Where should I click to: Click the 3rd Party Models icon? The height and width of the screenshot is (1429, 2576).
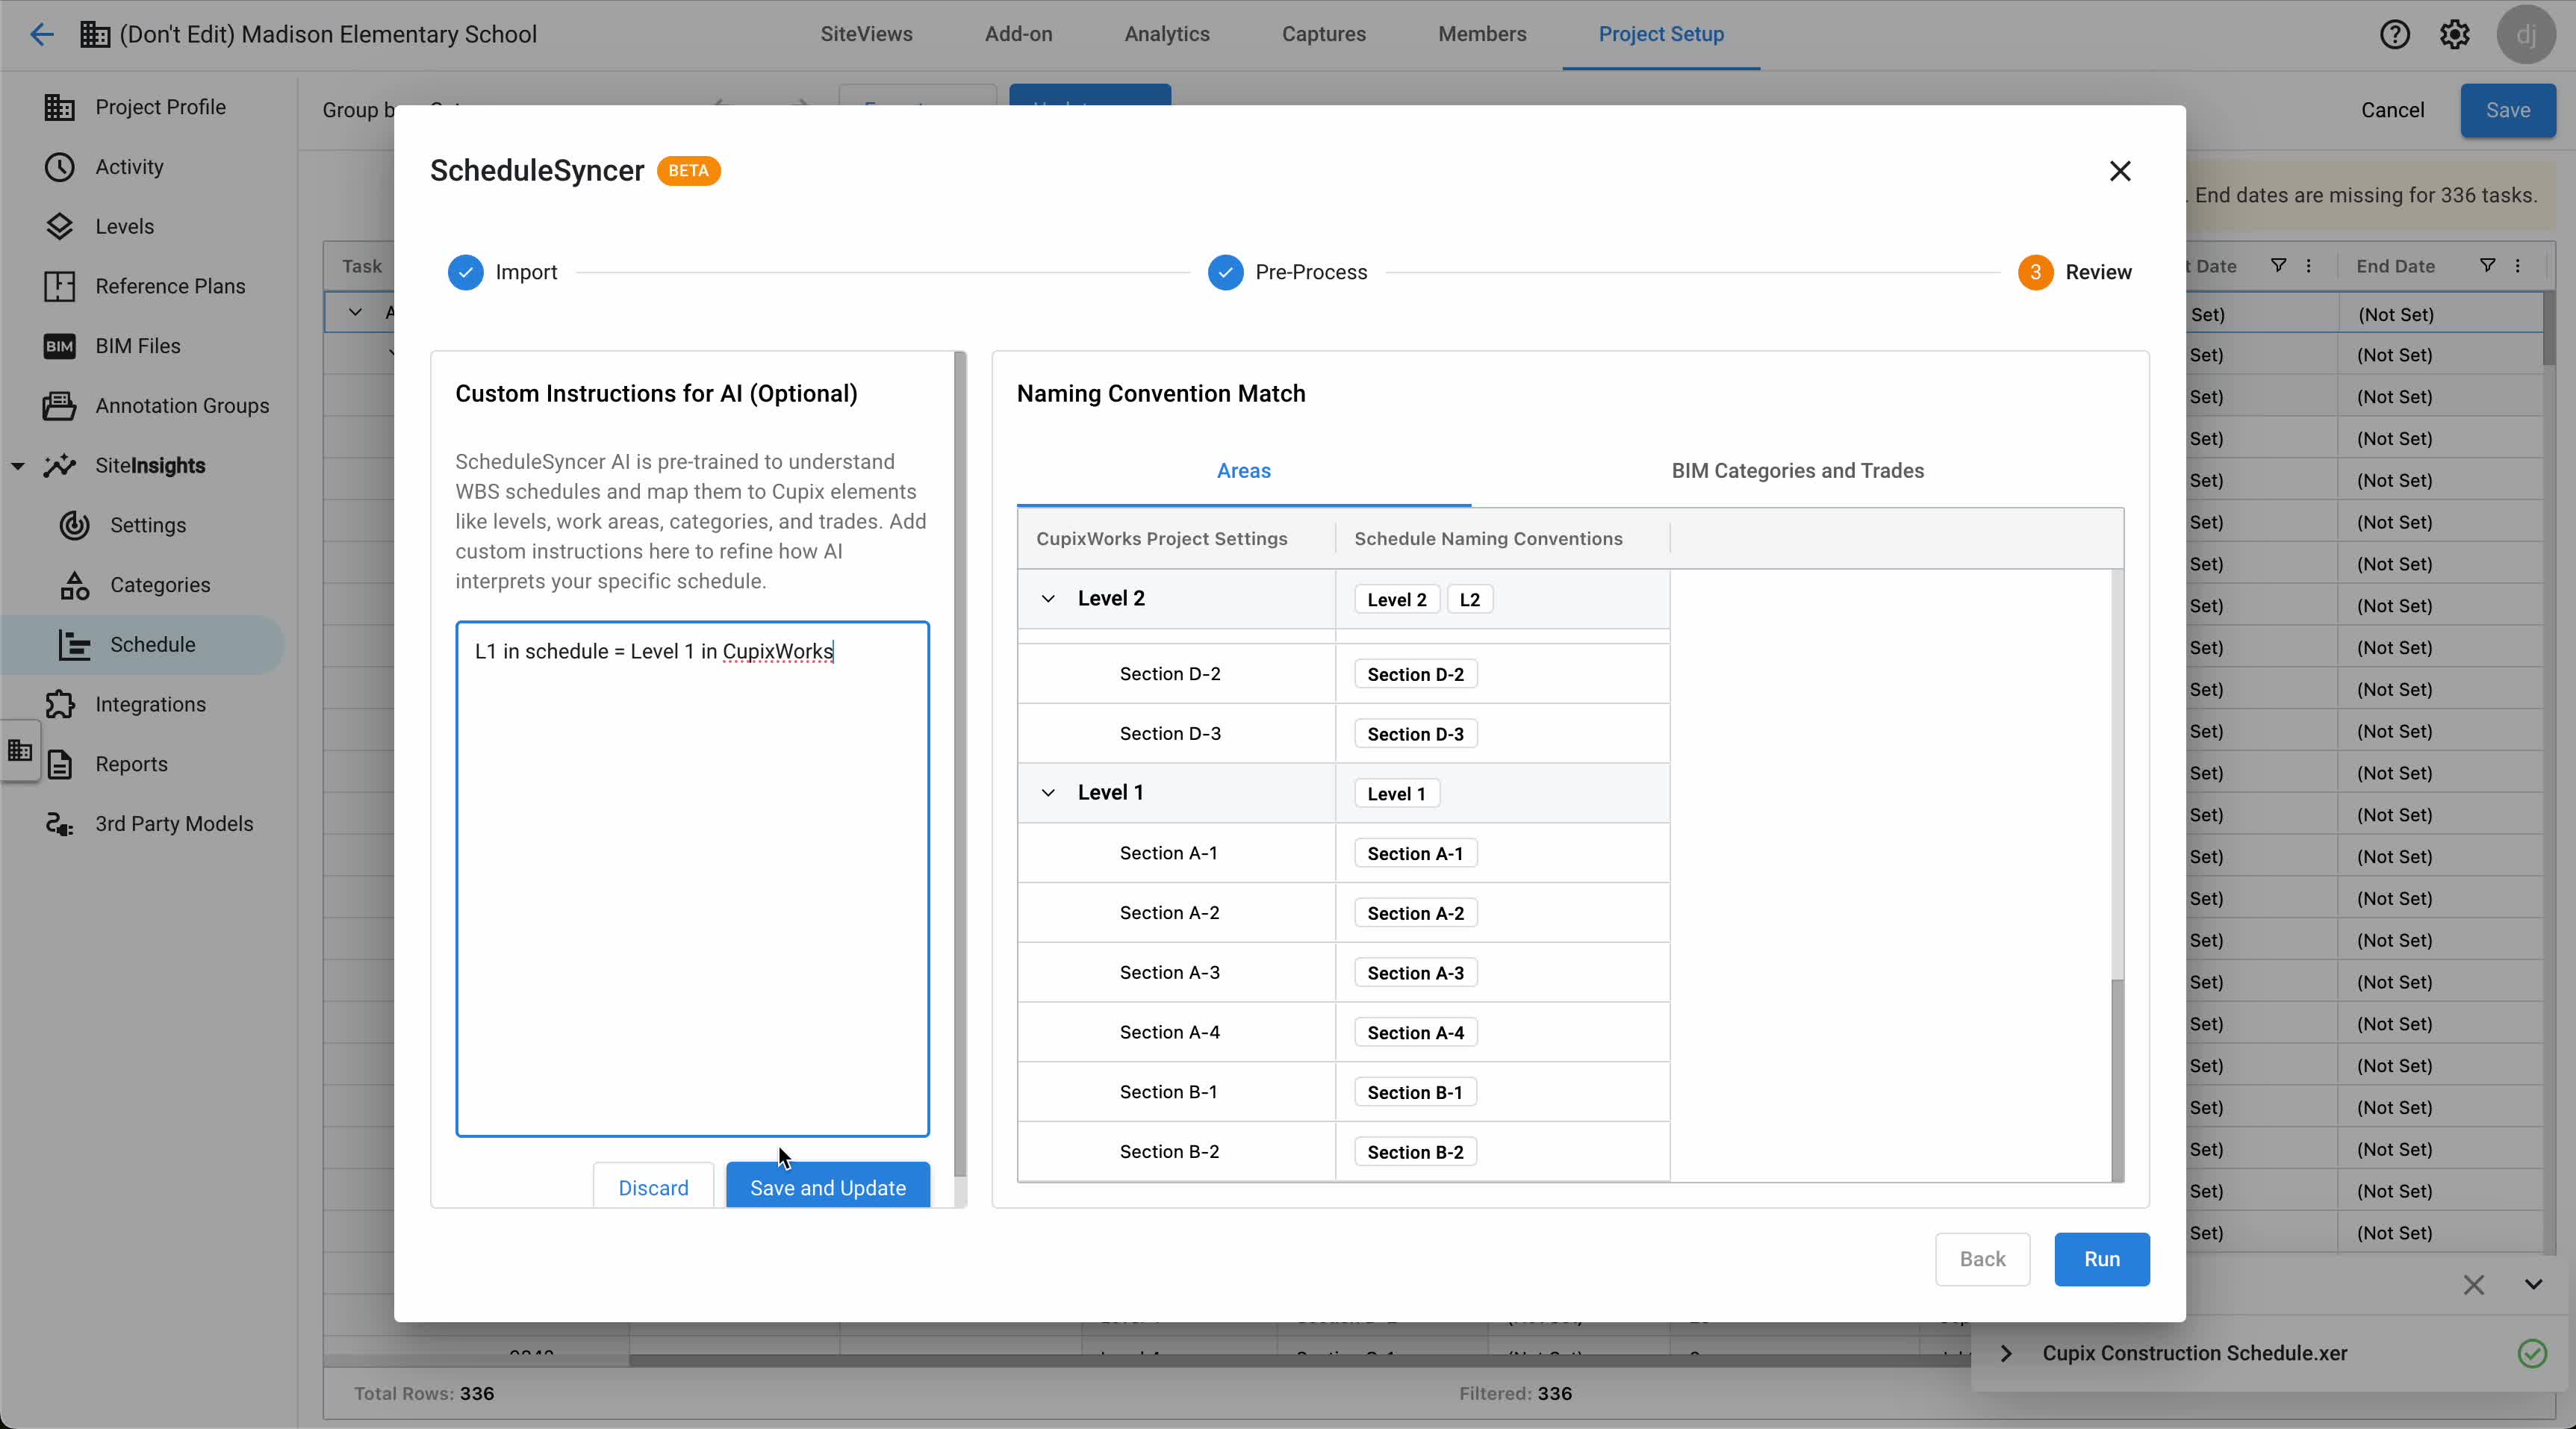pyautogui.click(x=59, y=824)
